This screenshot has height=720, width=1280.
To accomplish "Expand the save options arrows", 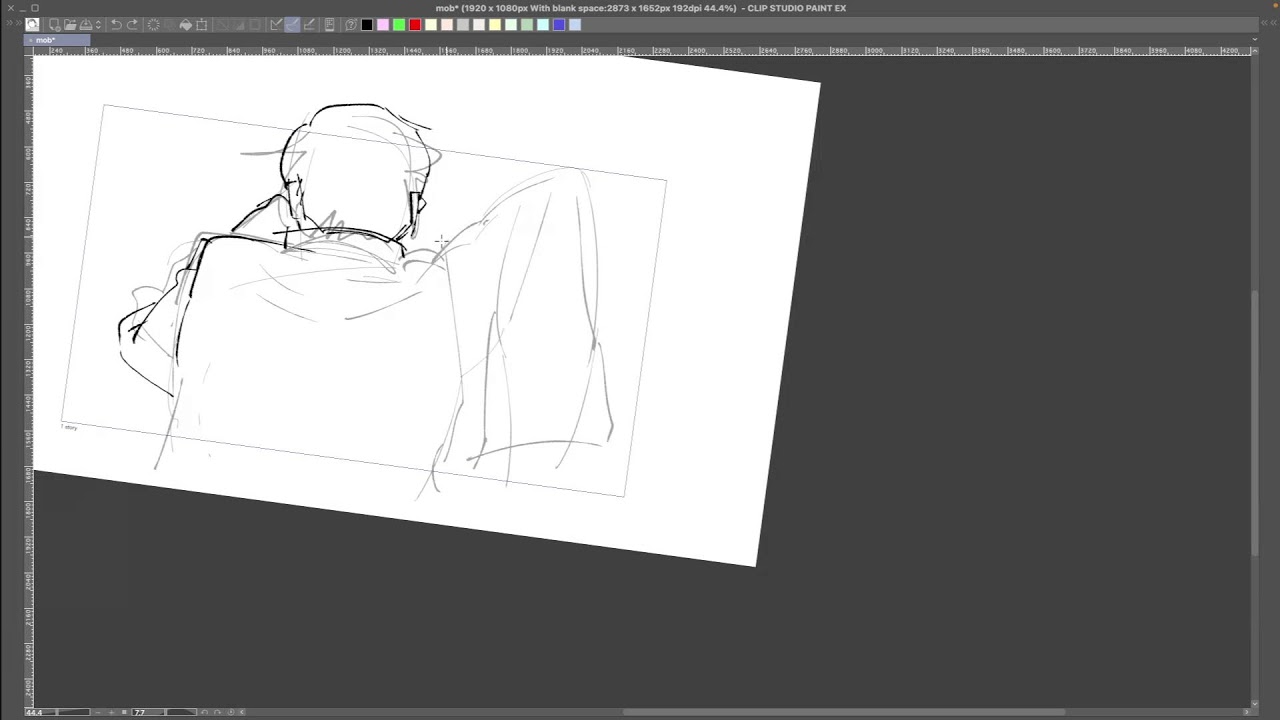I will [98, 24].
